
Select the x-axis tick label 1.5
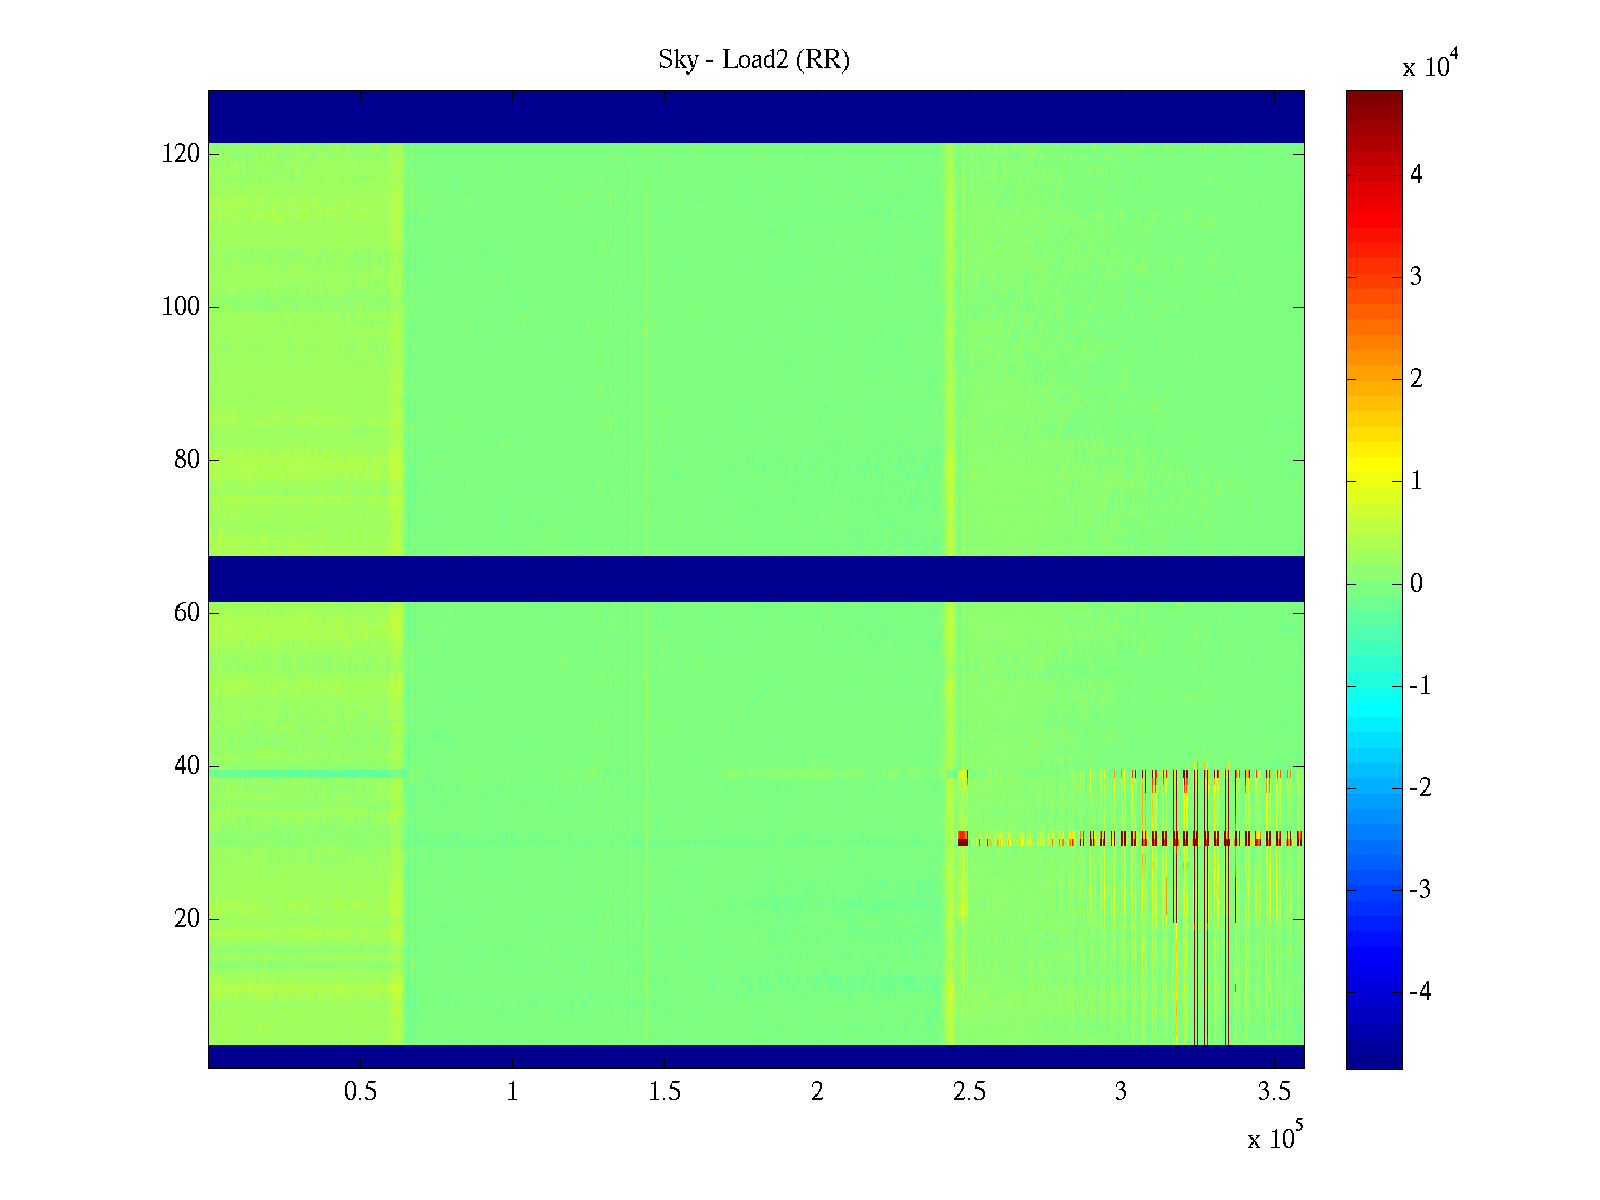[x=665, y=1092]
